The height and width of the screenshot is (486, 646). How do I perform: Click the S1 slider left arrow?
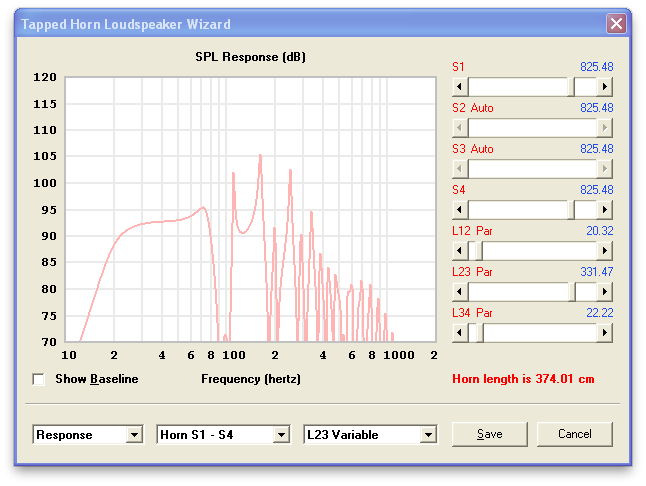click(x=460, y=86)
